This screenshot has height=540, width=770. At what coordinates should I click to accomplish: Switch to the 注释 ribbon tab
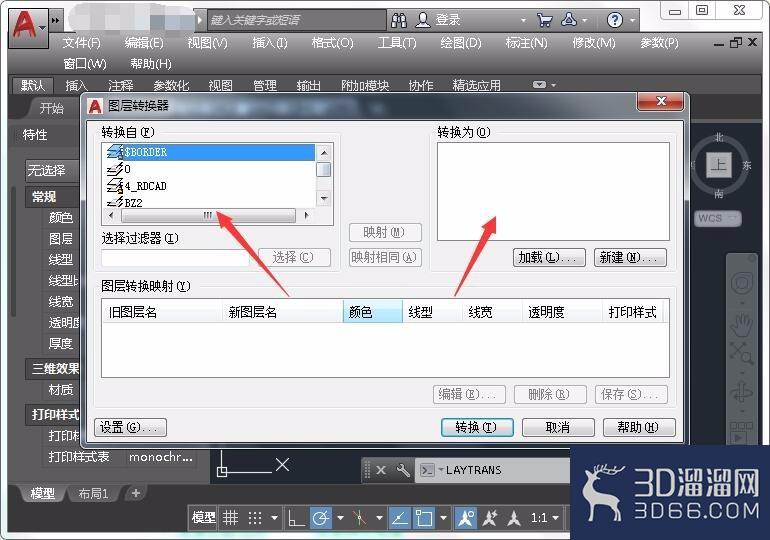click(121, 85)
